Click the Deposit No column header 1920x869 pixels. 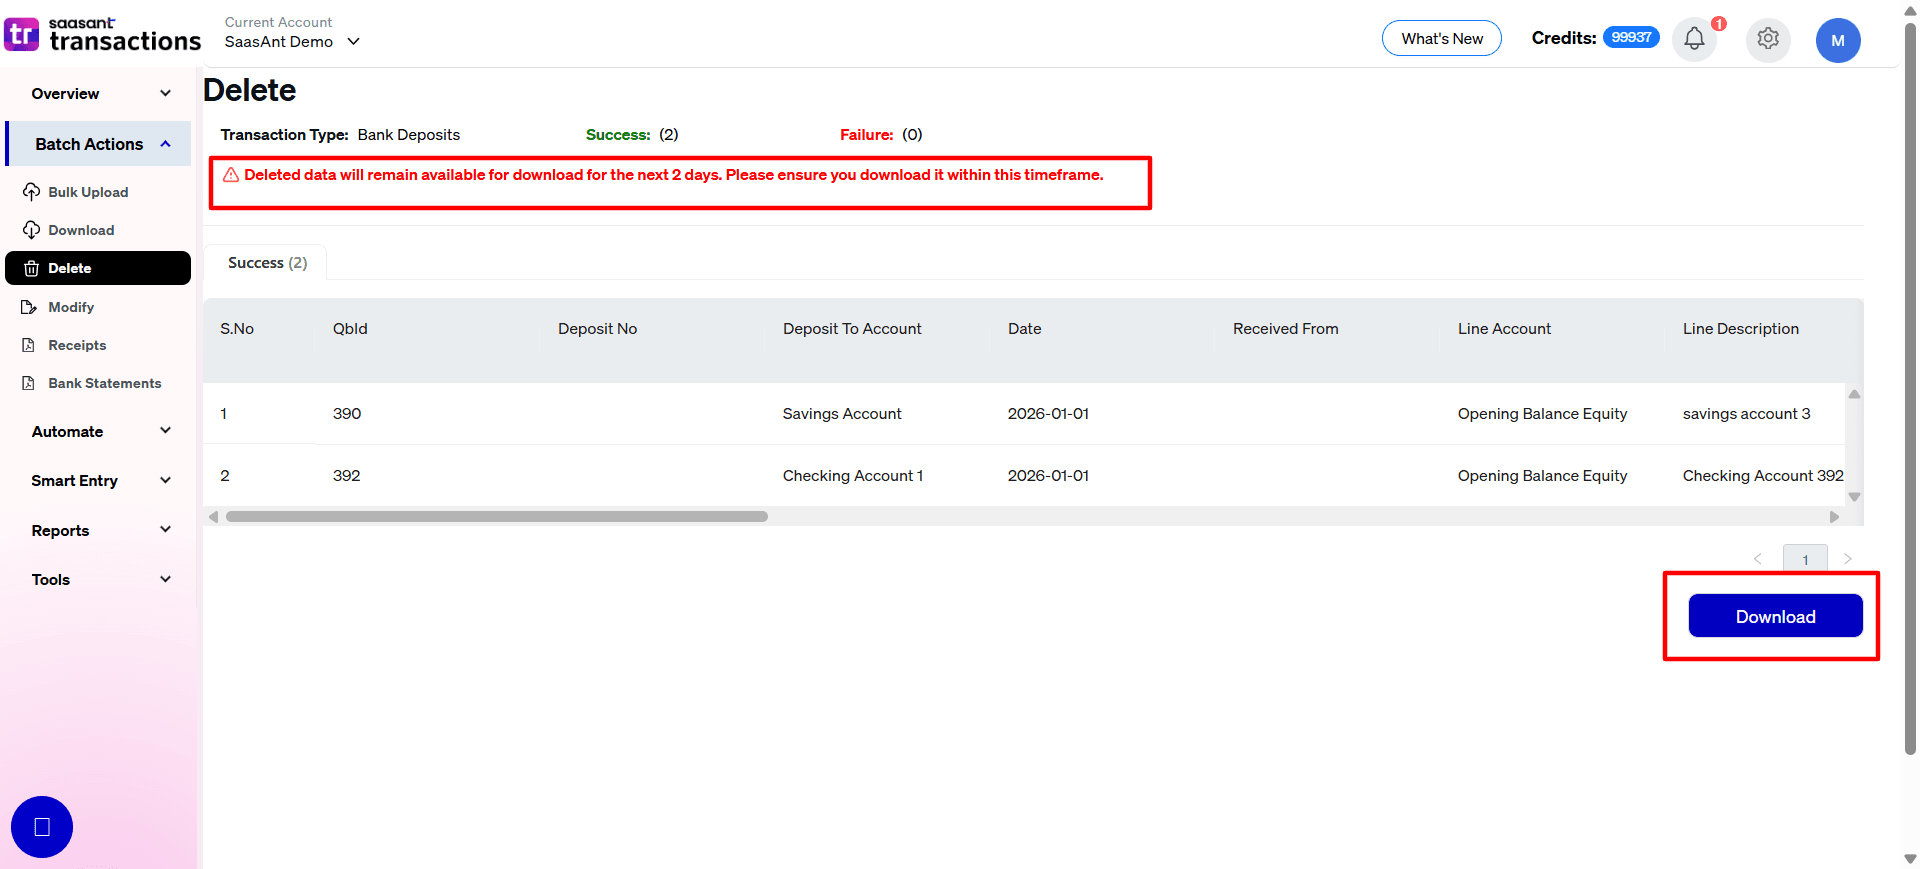pos(597,329)
